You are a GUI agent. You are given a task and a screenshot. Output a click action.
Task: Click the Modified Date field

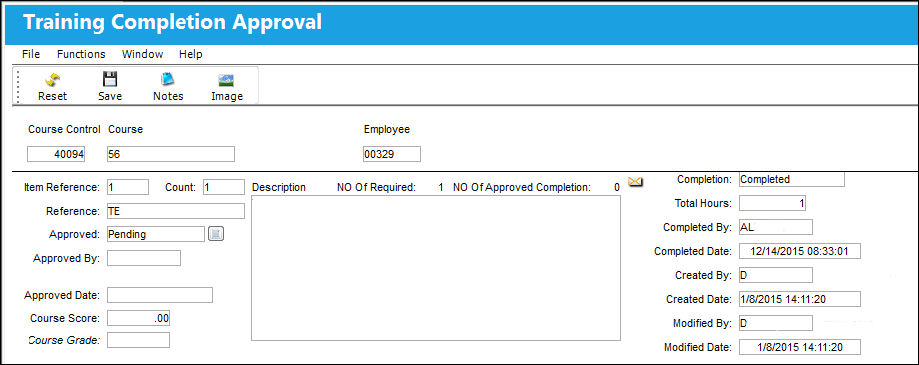(799, 347)
